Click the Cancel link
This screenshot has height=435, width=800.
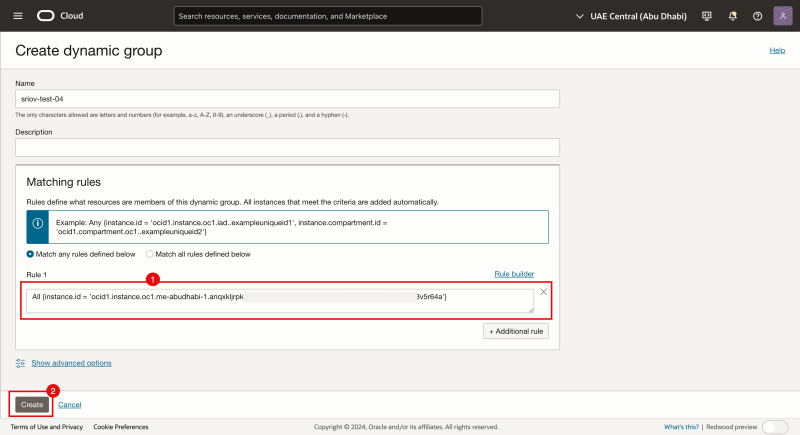point(69,404)
